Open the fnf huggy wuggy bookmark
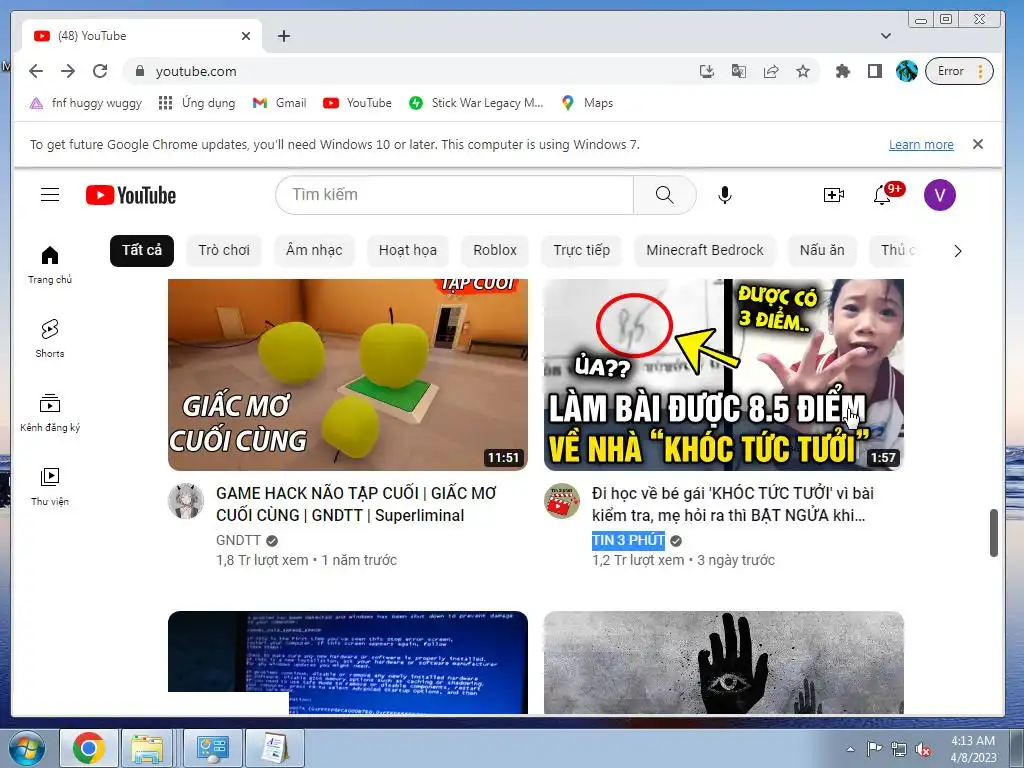This screenshot has width=1024, height=768. pos(86,103)
